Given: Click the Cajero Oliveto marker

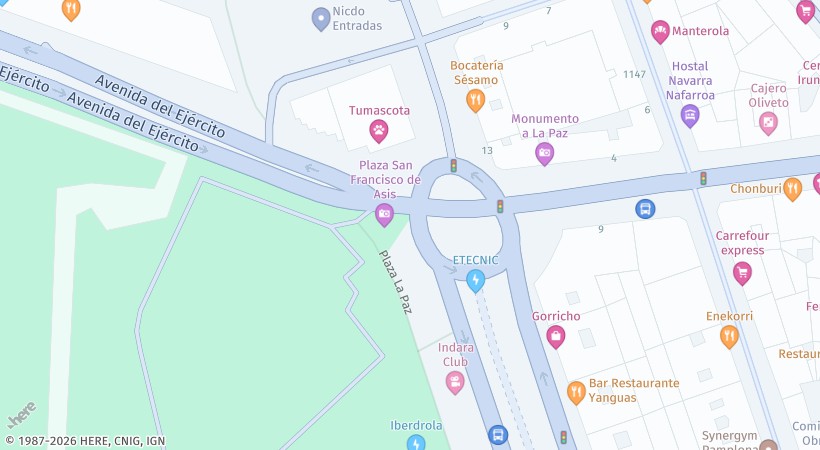Looking at the screenshot, I should 768,123.
